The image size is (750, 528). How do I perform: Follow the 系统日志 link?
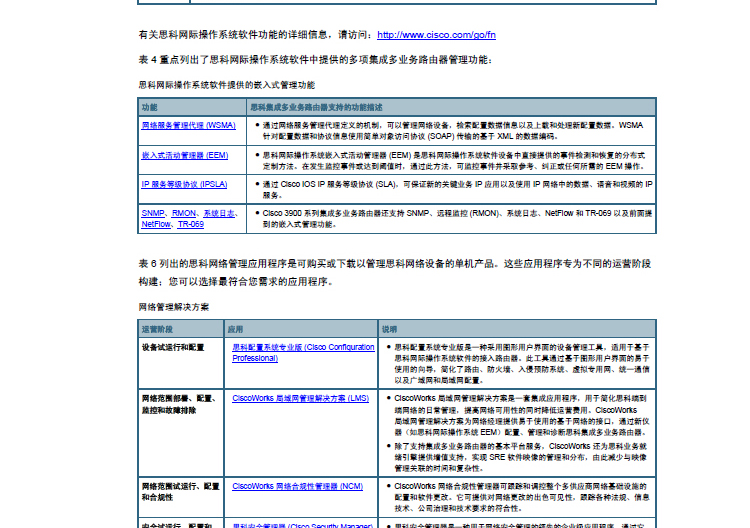[219, 213]
